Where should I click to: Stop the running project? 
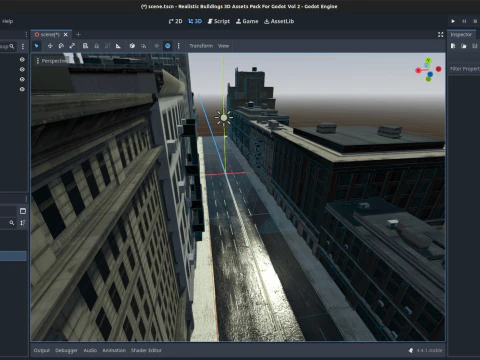pos(475,21)
